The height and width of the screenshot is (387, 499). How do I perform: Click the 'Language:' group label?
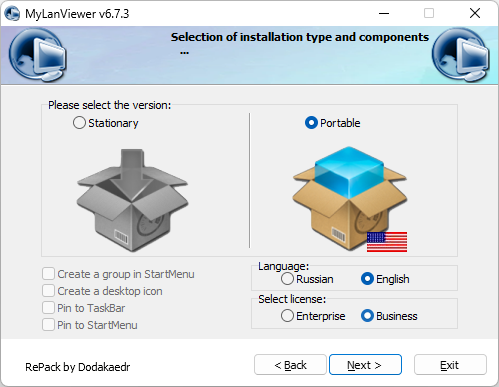(x=284, y=266)
